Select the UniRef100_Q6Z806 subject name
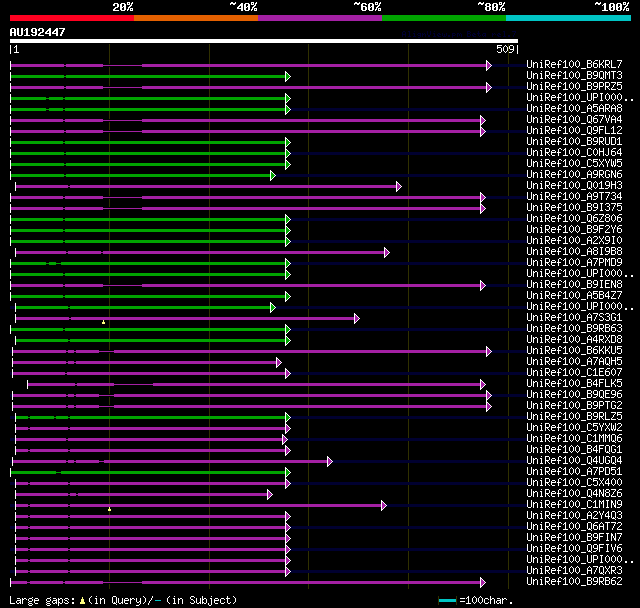 [x=574, y=219]
